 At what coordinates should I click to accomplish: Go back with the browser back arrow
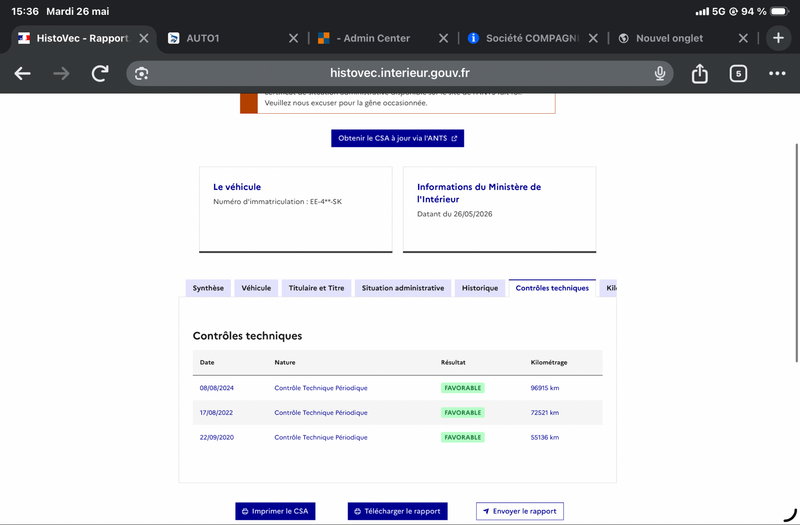point(22,73)
